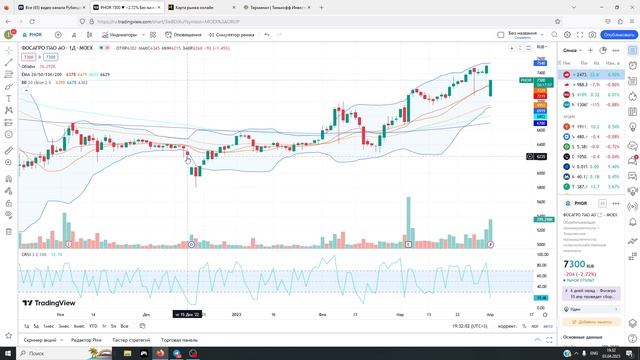This screenshot has width=640, height=360.
Task: Toggle the лог logarithmic scale
Action: (x=535, y=326)
